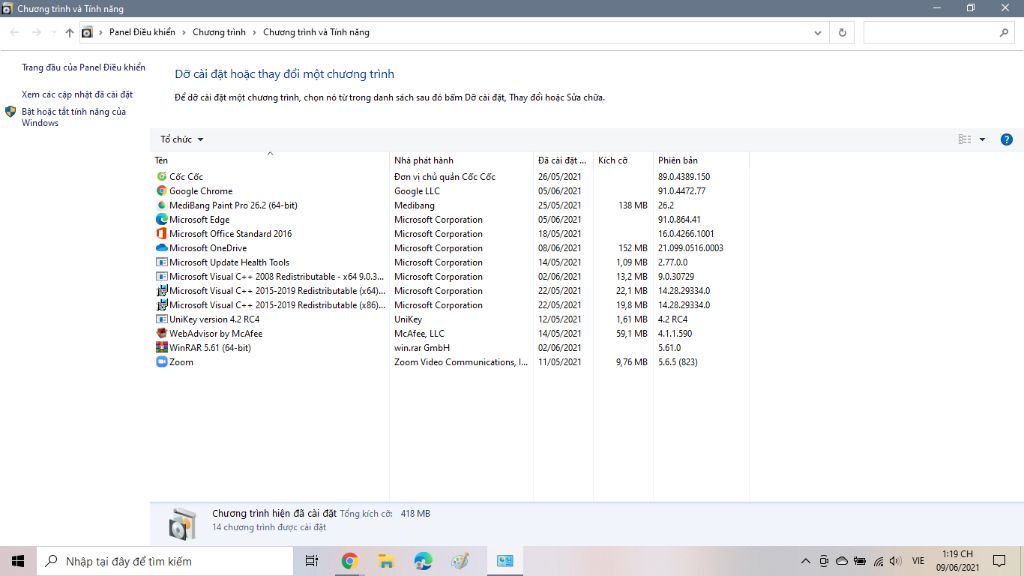The image size is (1024, 576).
Task: Open Trang đầu của Panel Điều khiển
Action: pos(84,67)
